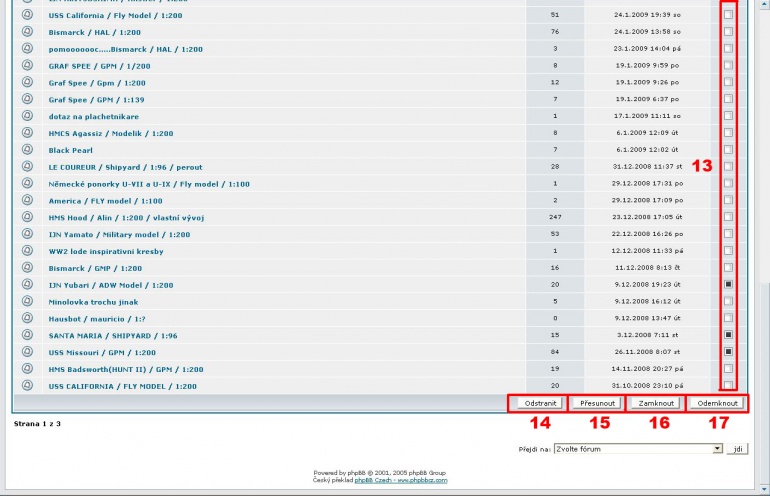
Task: Click topic icon beside America / FLY model
Action: pos(28,200)
